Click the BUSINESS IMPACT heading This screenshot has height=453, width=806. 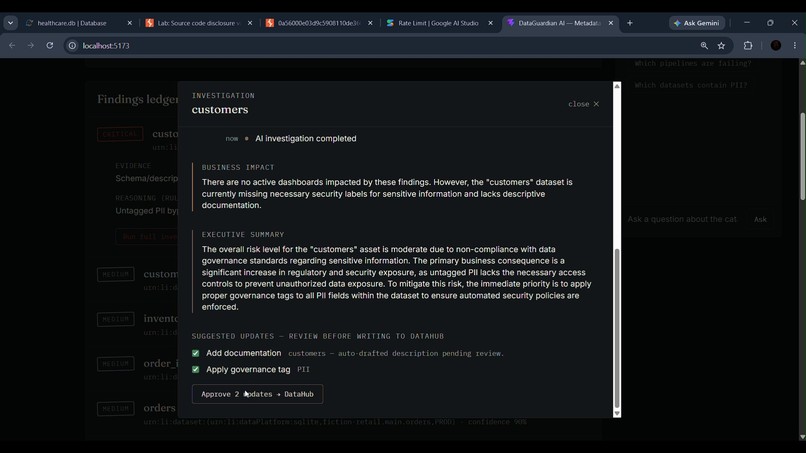click(x=238, y=167)
